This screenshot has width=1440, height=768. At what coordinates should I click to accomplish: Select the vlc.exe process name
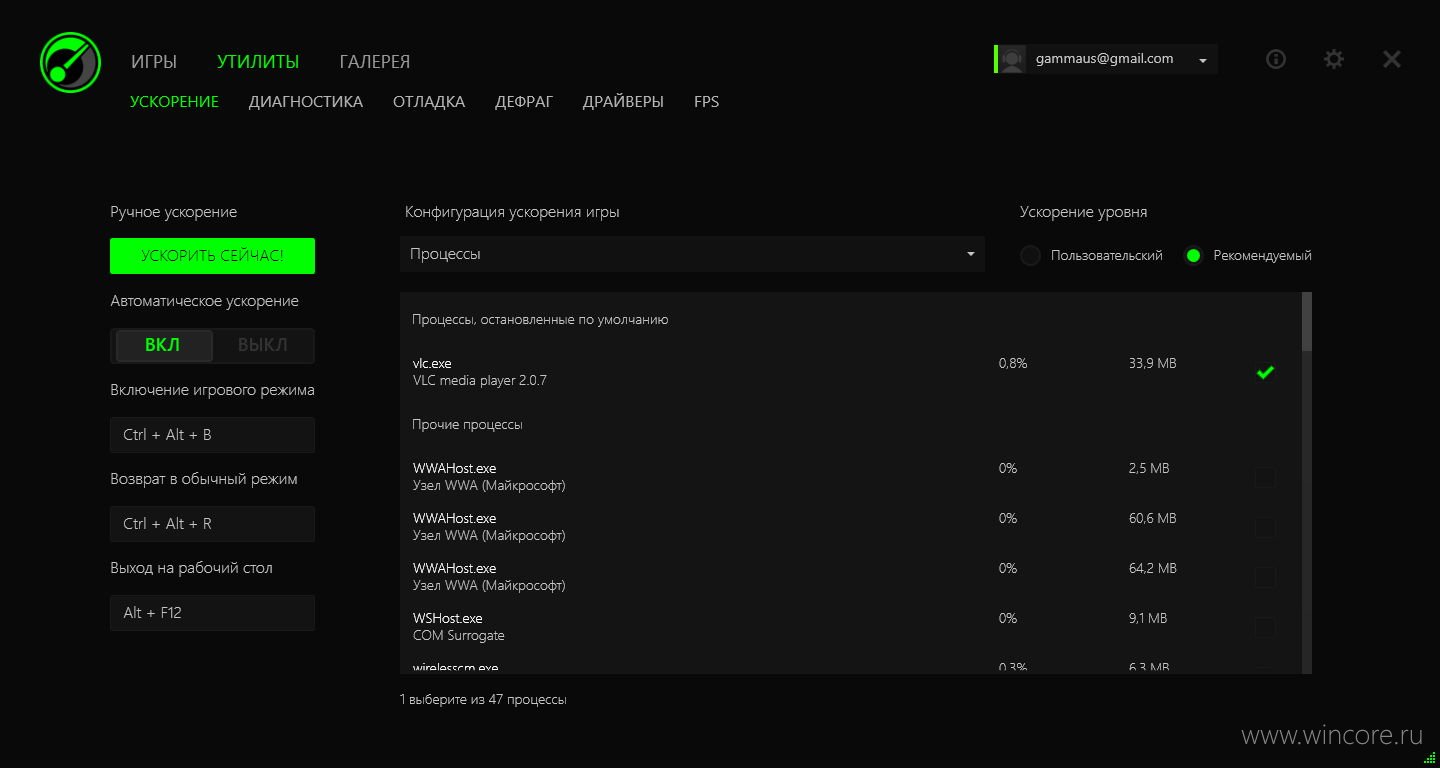(432, 363)
